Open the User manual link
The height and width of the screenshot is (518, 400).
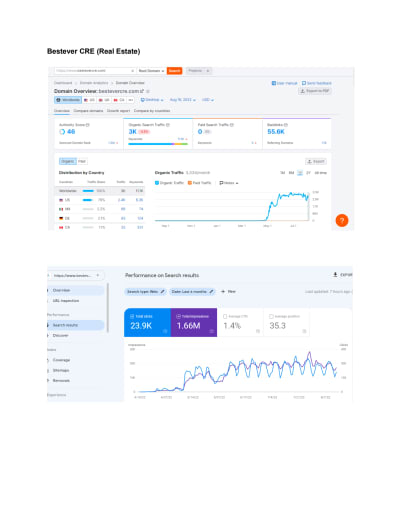coord(284,83)
